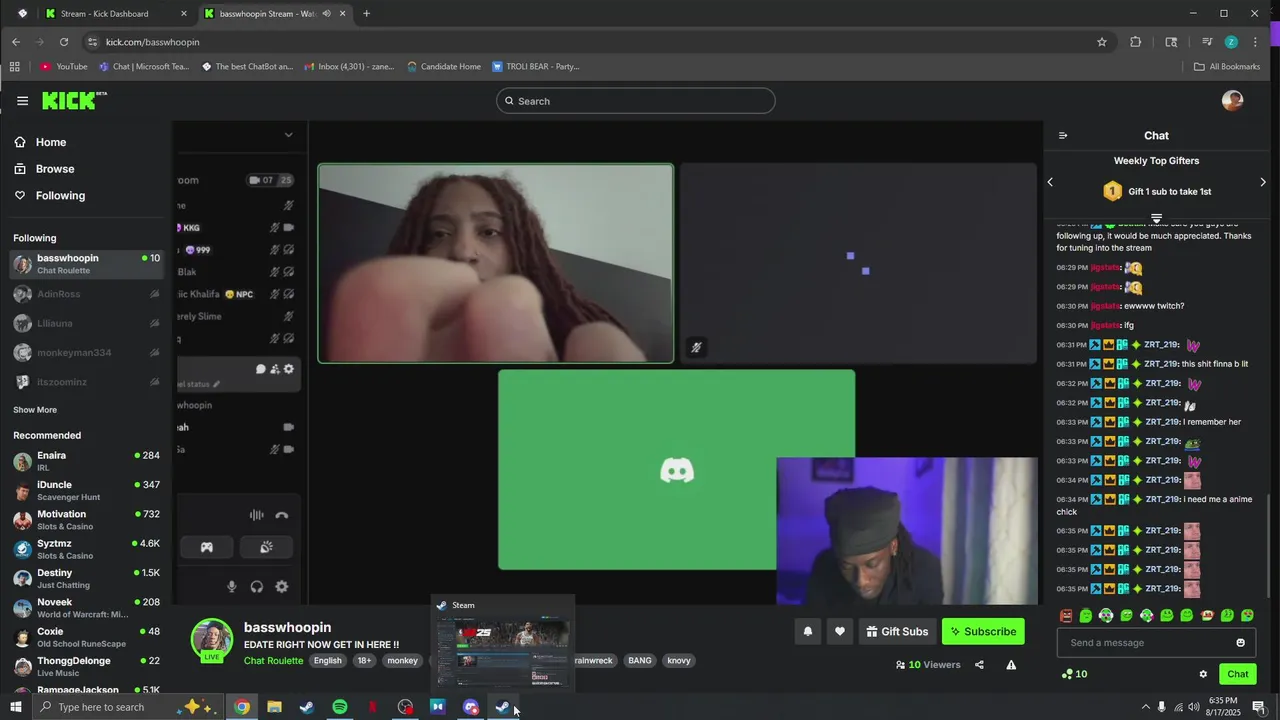Click the Subscribe button

click(983, 631)
